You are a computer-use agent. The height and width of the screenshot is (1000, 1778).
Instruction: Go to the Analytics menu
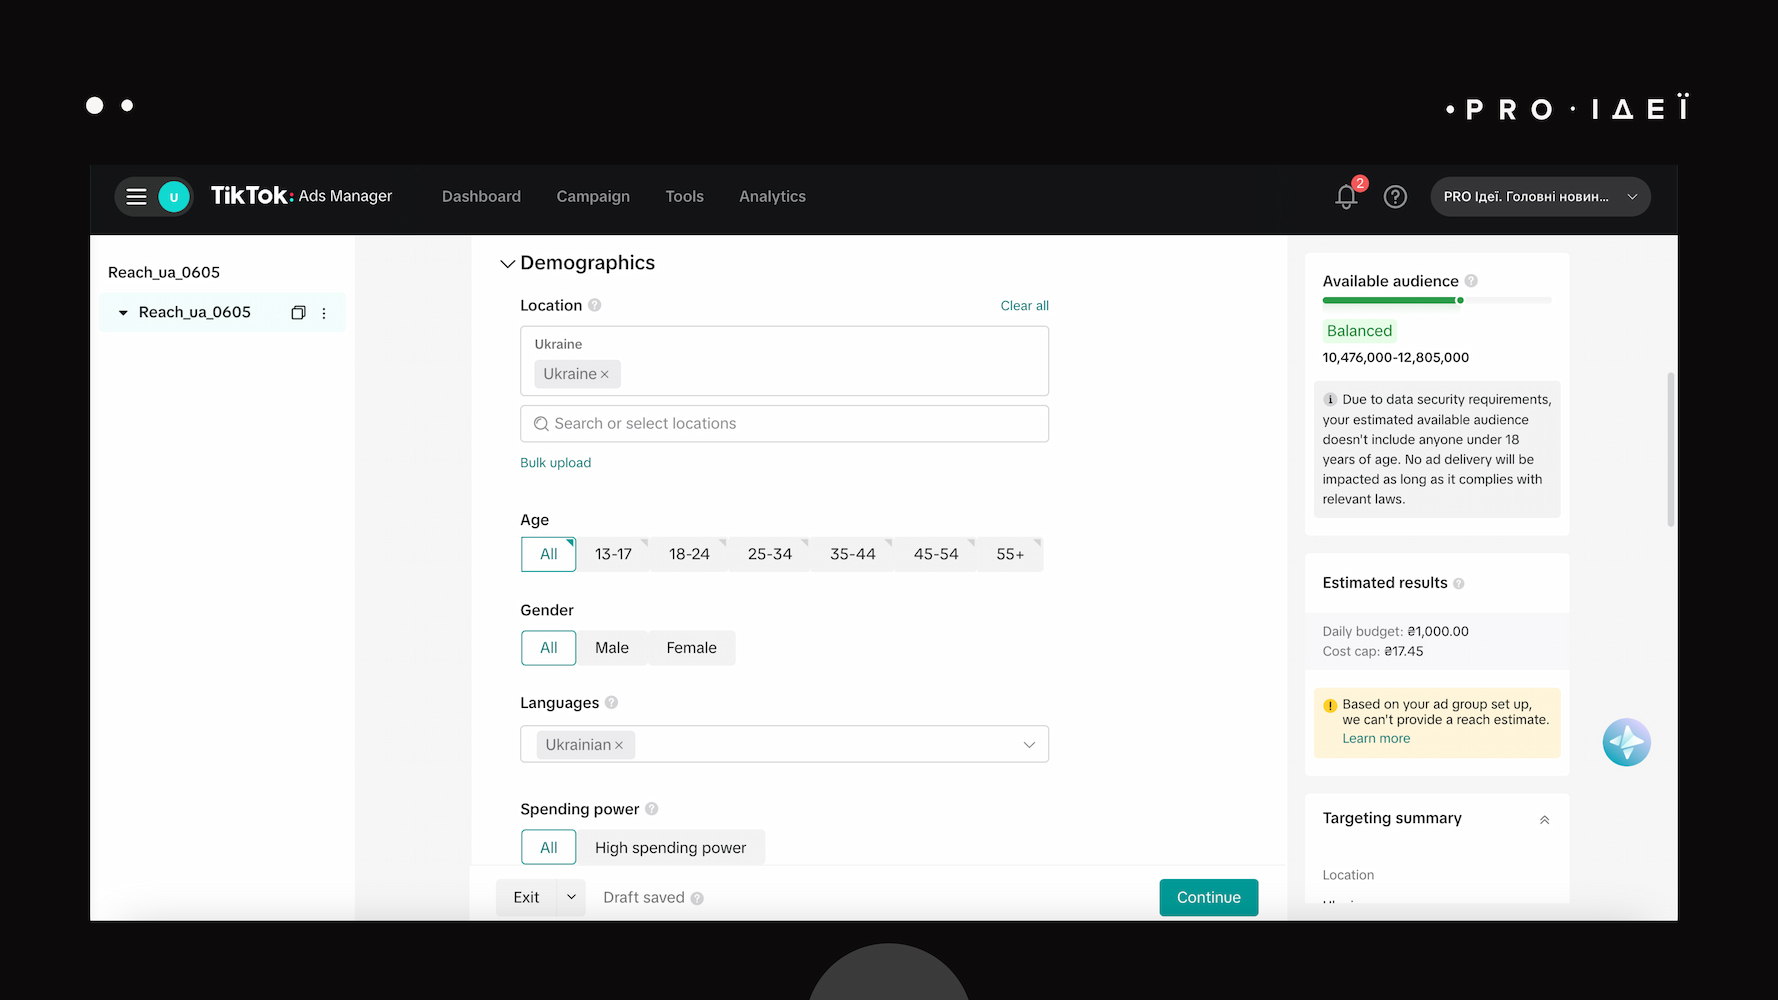pos(772,197)
